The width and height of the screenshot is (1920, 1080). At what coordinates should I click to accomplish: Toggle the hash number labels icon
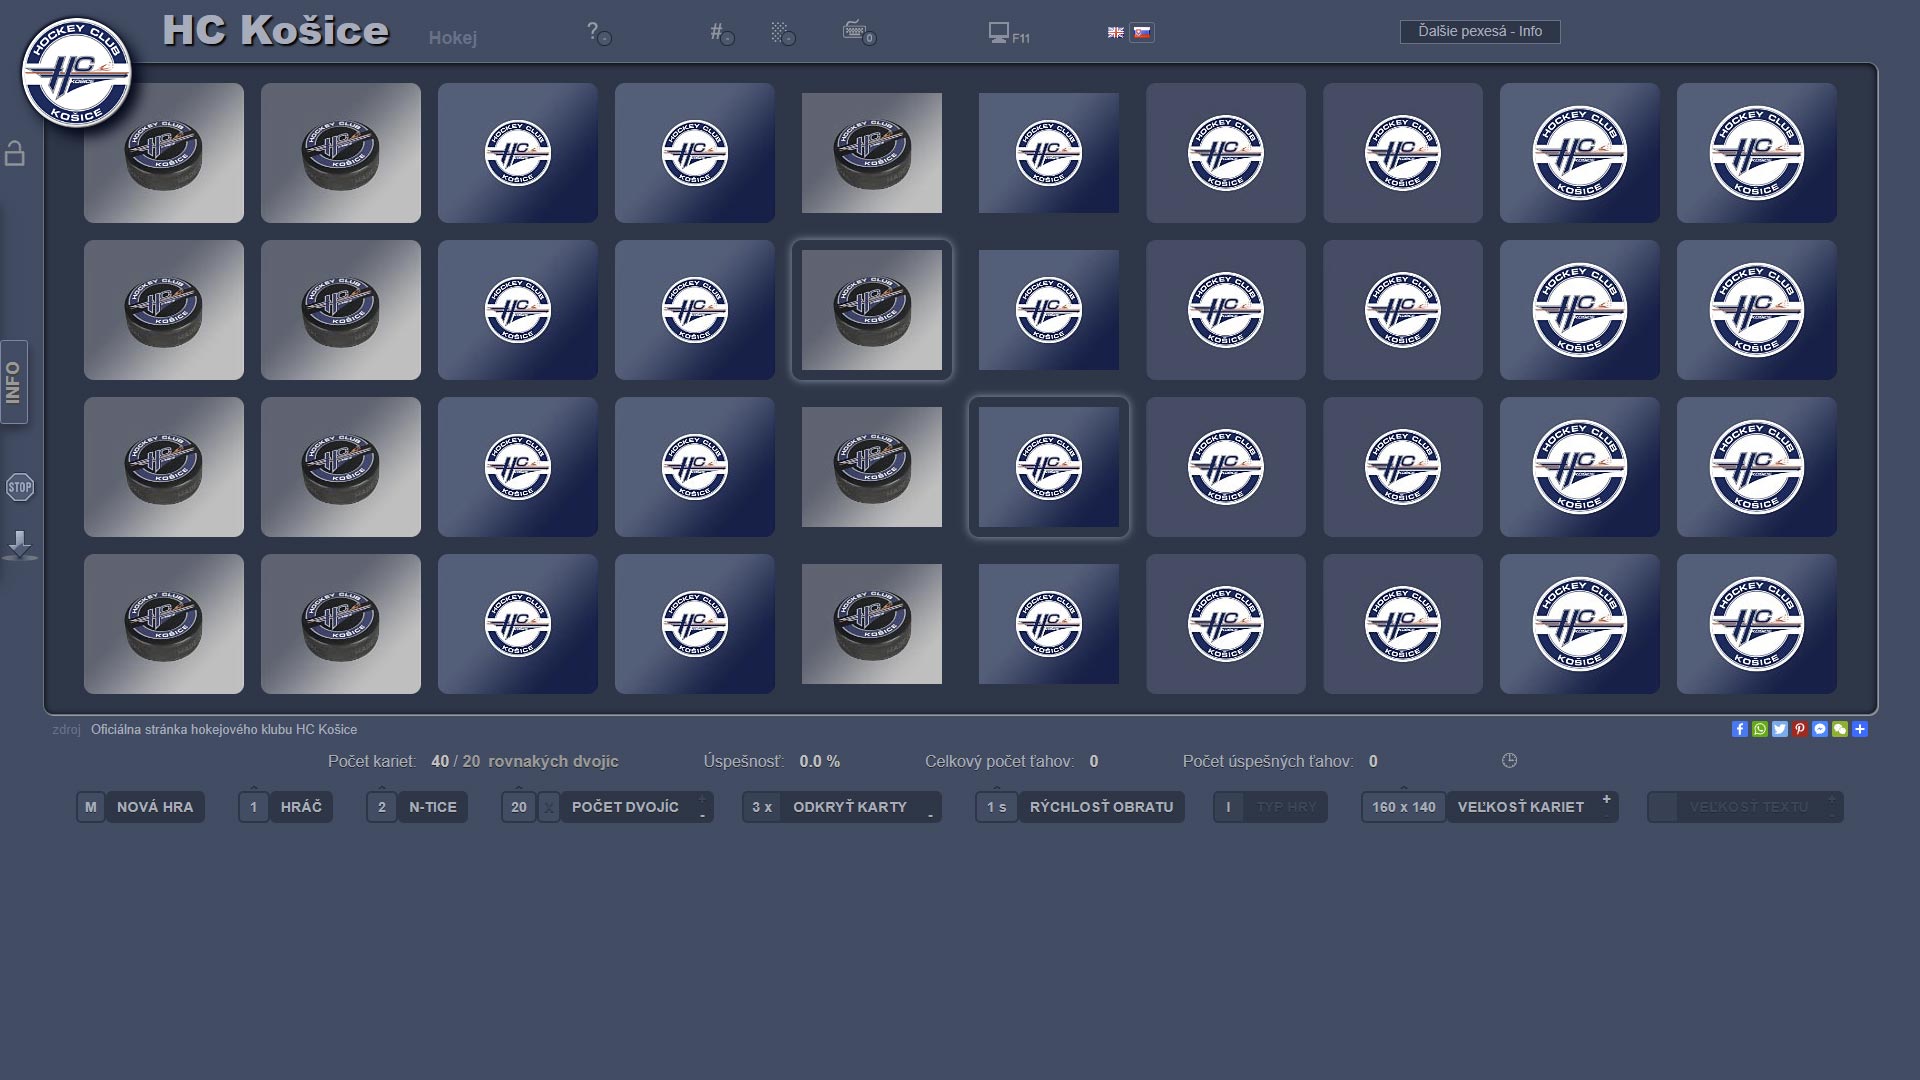coord(721,33)
